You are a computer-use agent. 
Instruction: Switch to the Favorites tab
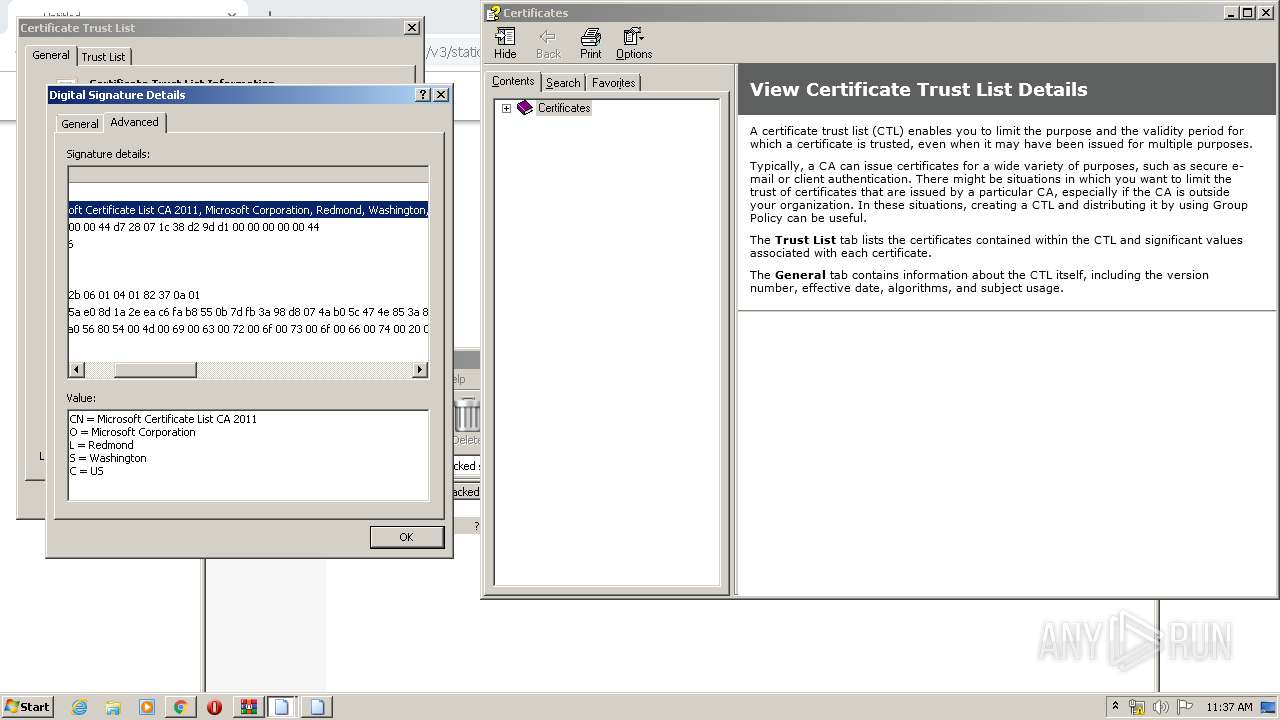coord(613,83)
